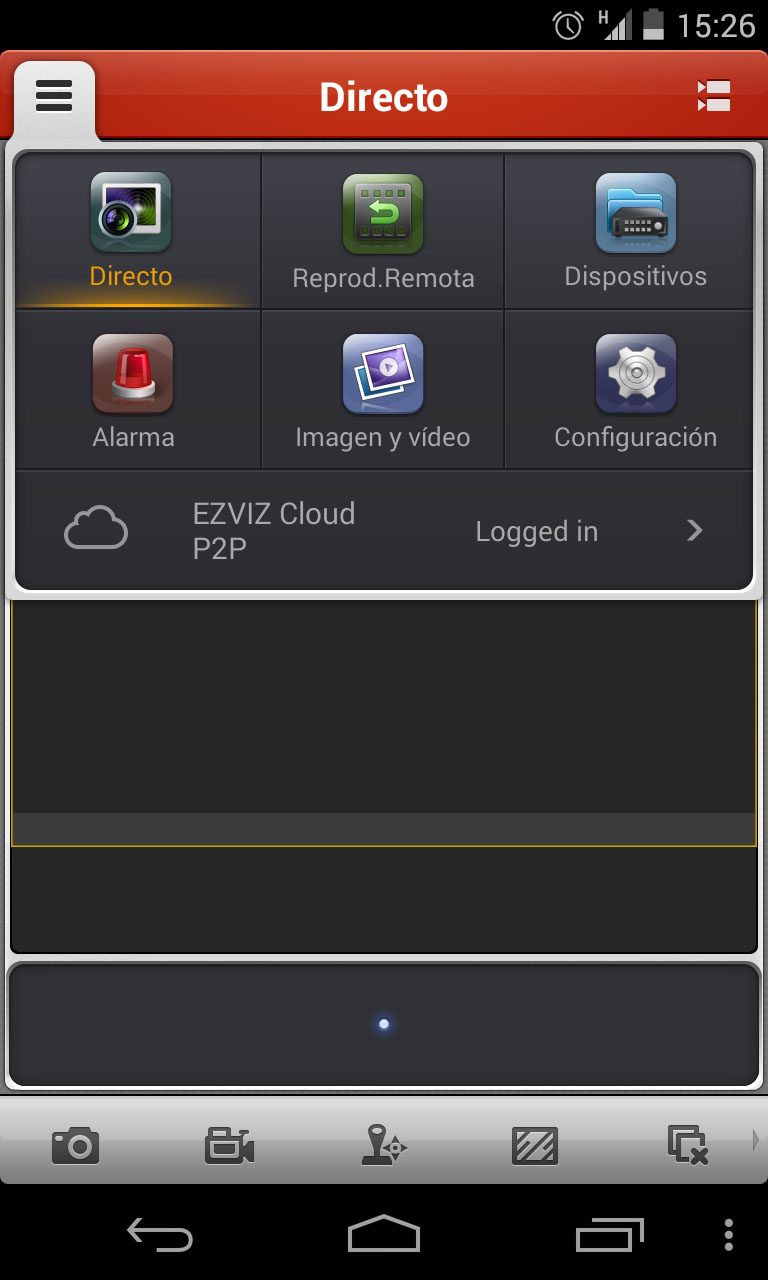Open the Alarma siren icon
Viewport: 768px width, 1280px height.
coord(133,373)
